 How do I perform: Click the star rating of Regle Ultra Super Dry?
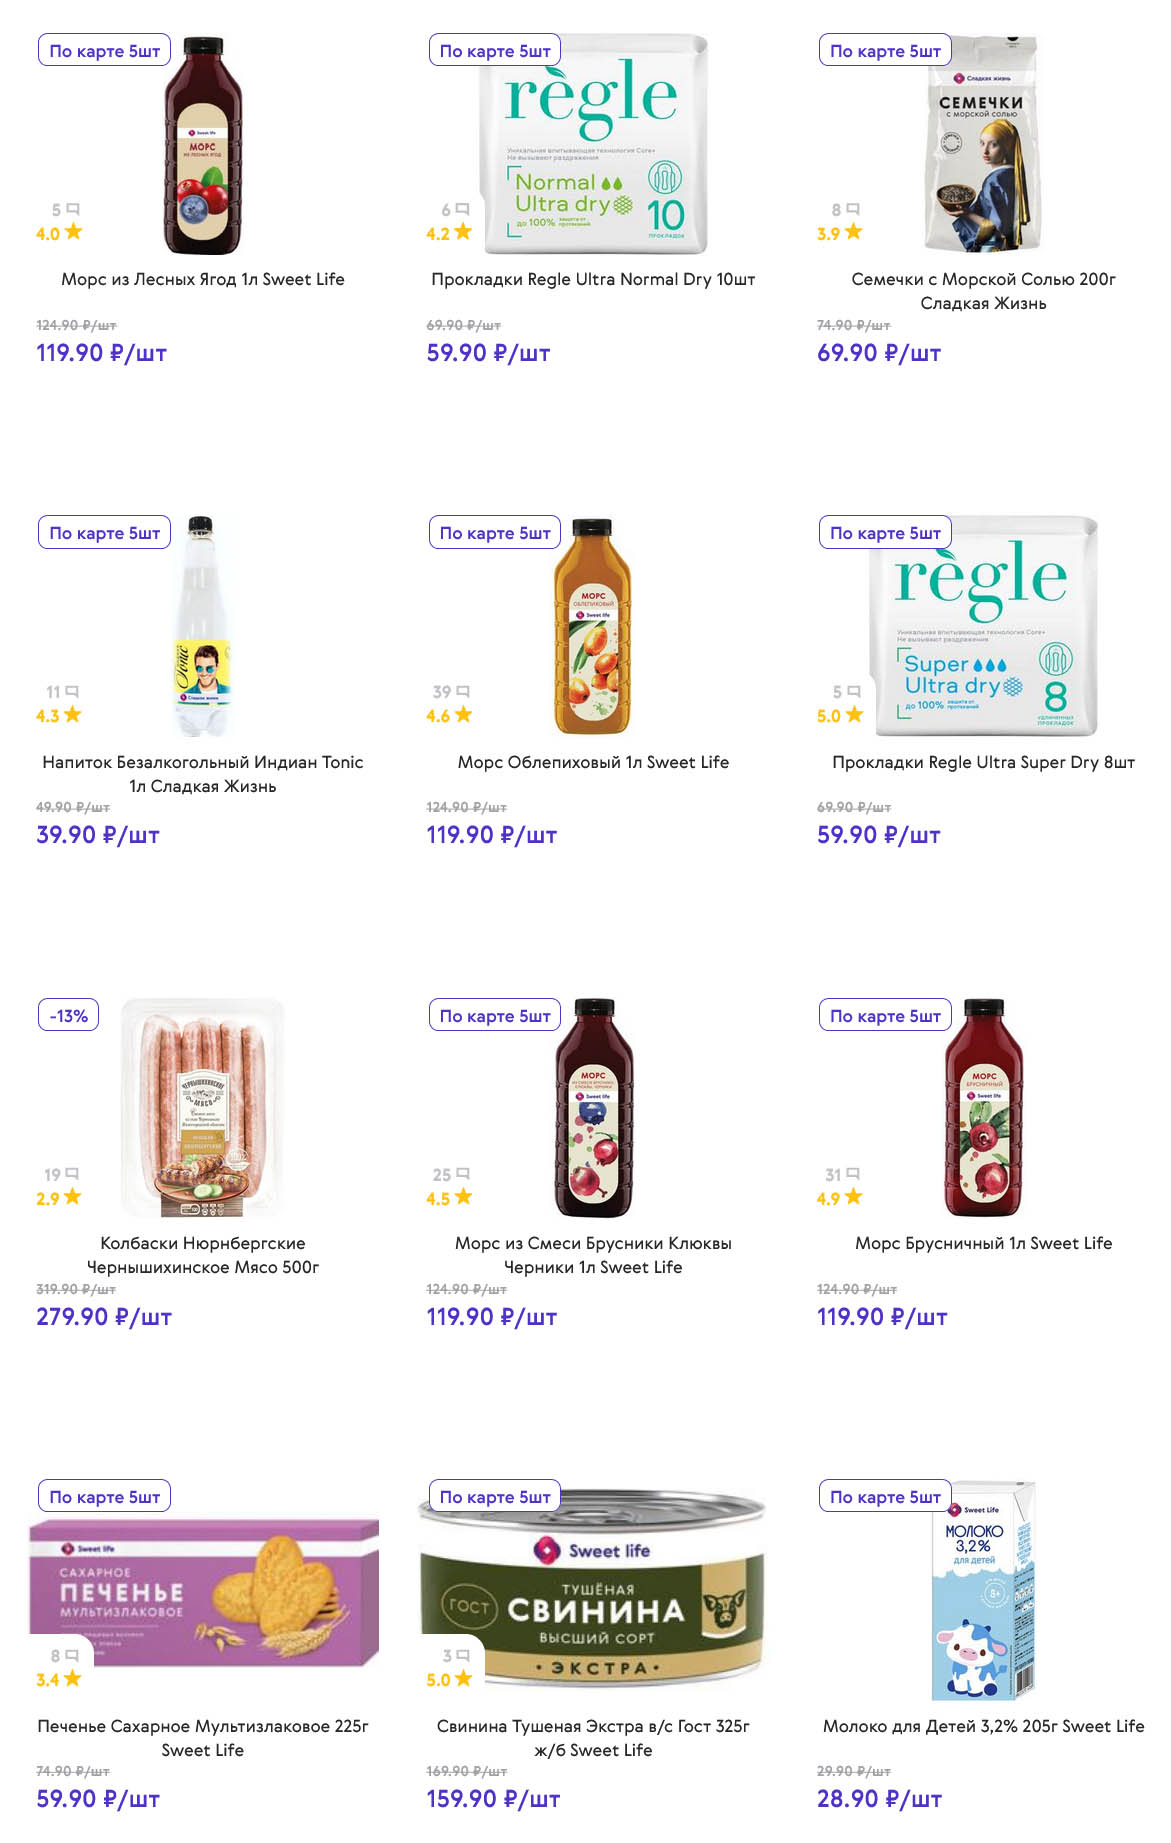[853, 715]
